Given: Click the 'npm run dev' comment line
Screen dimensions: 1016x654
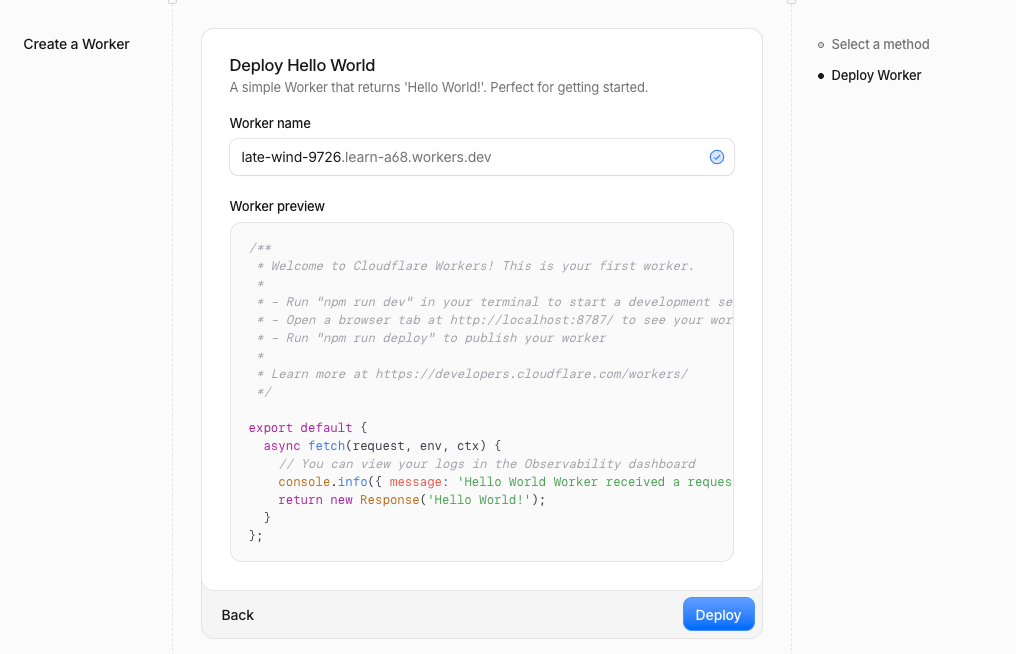Looking at the screenshot, I should tap(494, 302).
